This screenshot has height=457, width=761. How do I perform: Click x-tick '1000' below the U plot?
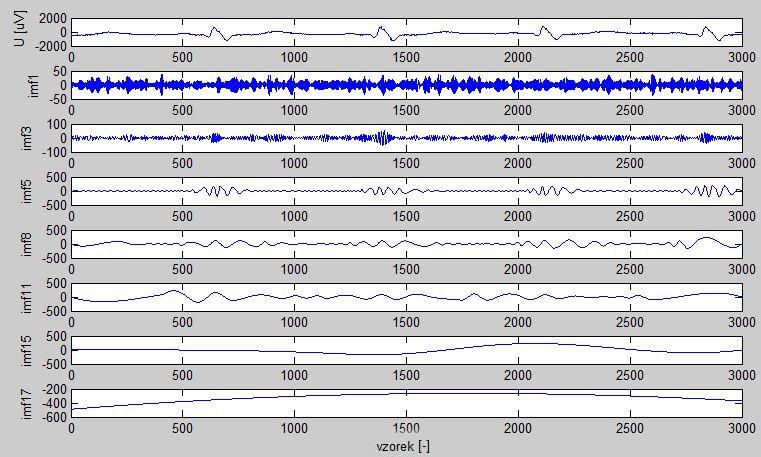(x=295, y=57)
